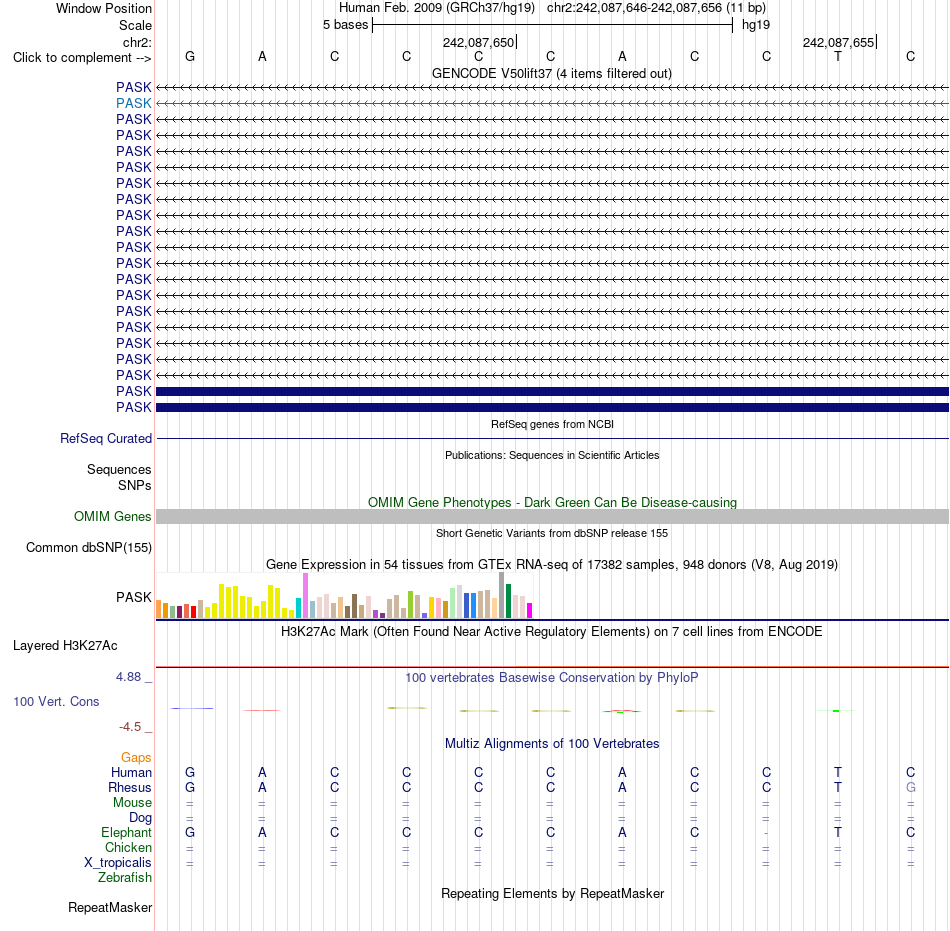The height and width of the screenshot is (931, 950).
Task: Select the 'X_tropicalis' alignment row label
Action: pyautogui.click(x=118, y=863)
